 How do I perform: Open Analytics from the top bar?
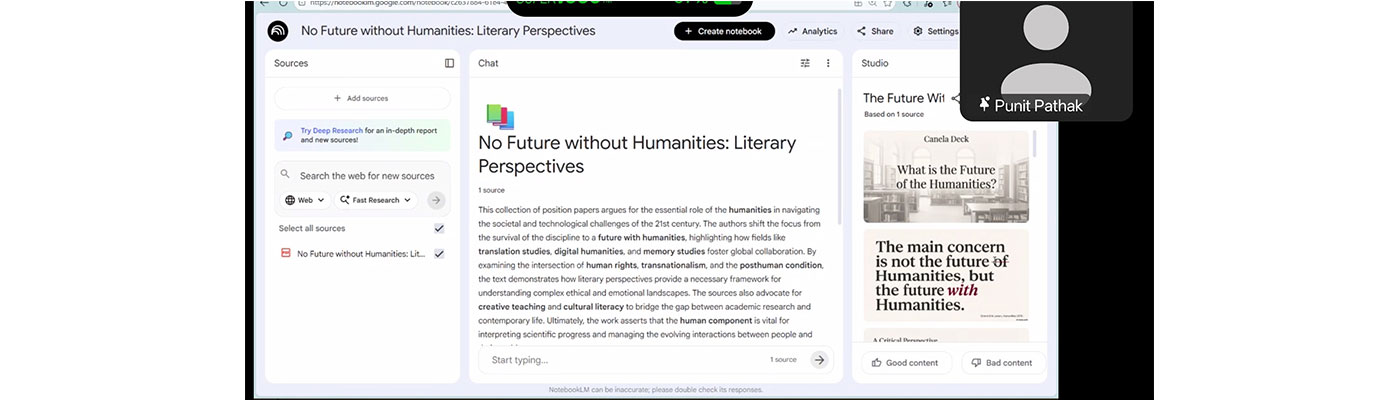pyautogui.click(x=812, y=31)
